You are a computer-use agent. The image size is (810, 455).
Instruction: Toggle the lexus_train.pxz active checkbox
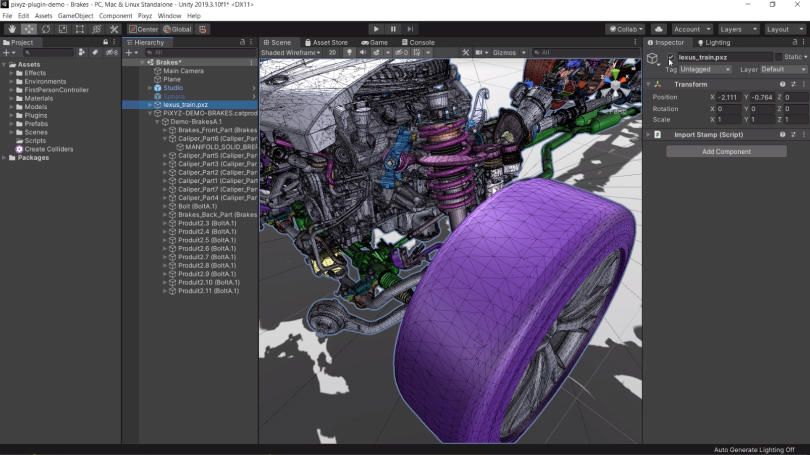(671, 57)
